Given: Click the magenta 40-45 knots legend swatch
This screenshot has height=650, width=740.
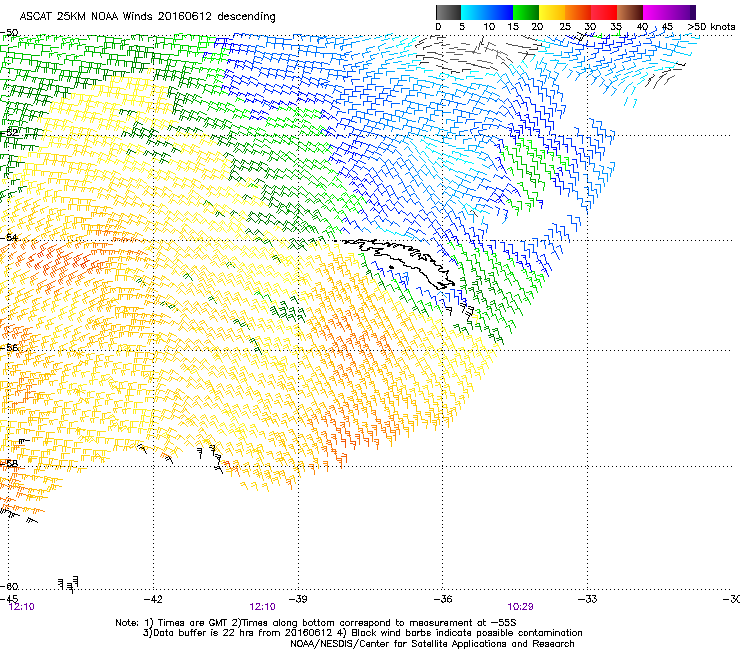Looking at the screenshot, I should click(656, 12).
